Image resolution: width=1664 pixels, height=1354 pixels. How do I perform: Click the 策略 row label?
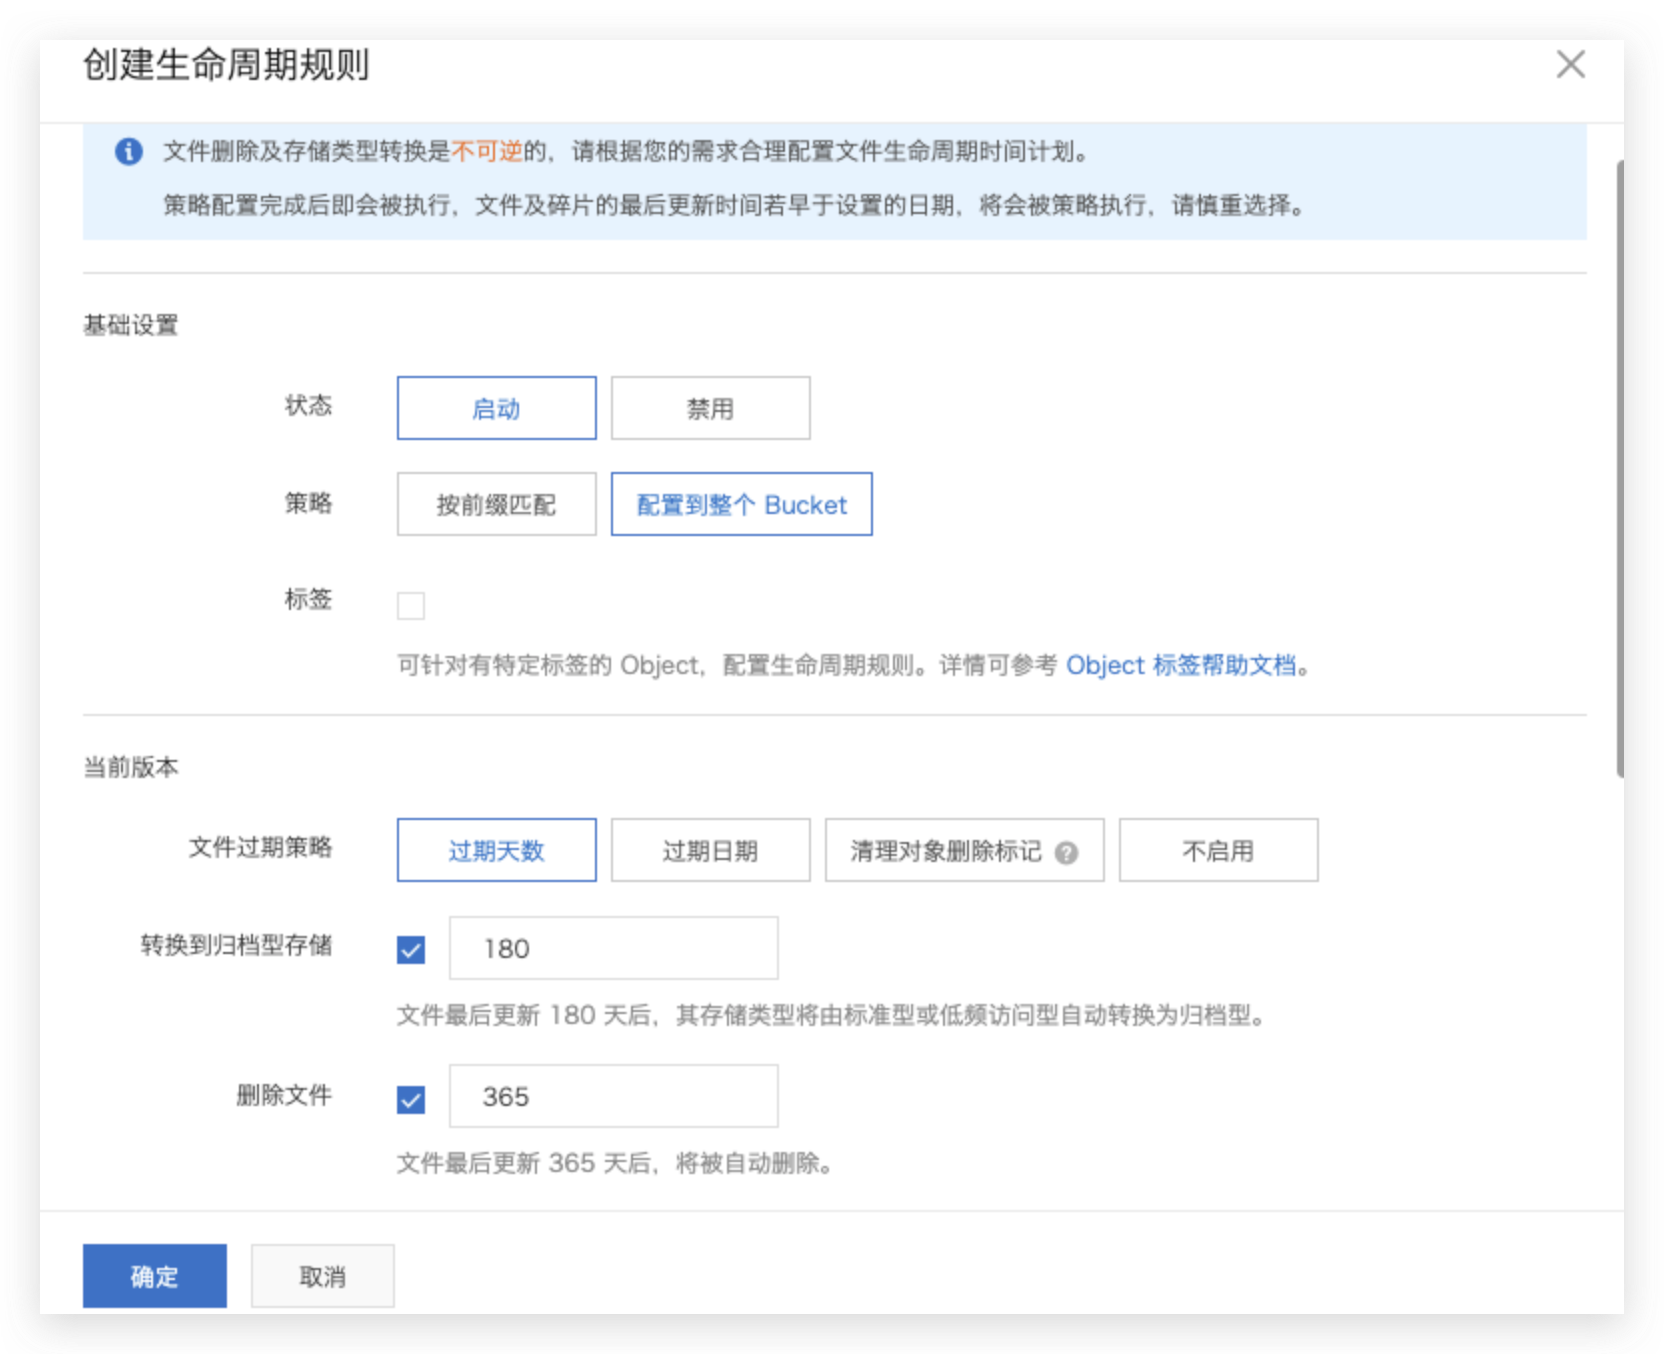308,503
